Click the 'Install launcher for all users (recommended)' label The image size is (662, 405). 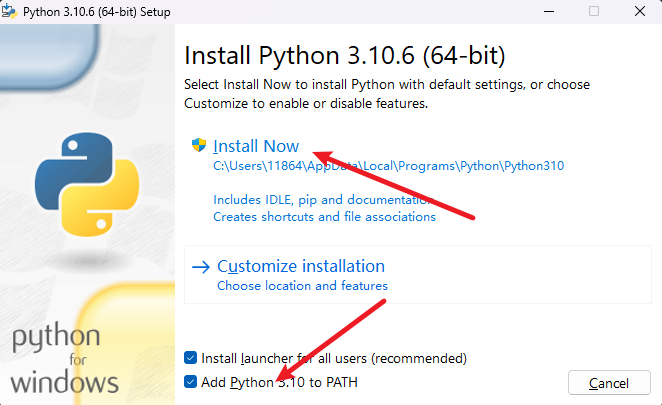pyautogui.click(x=334, y=358)
